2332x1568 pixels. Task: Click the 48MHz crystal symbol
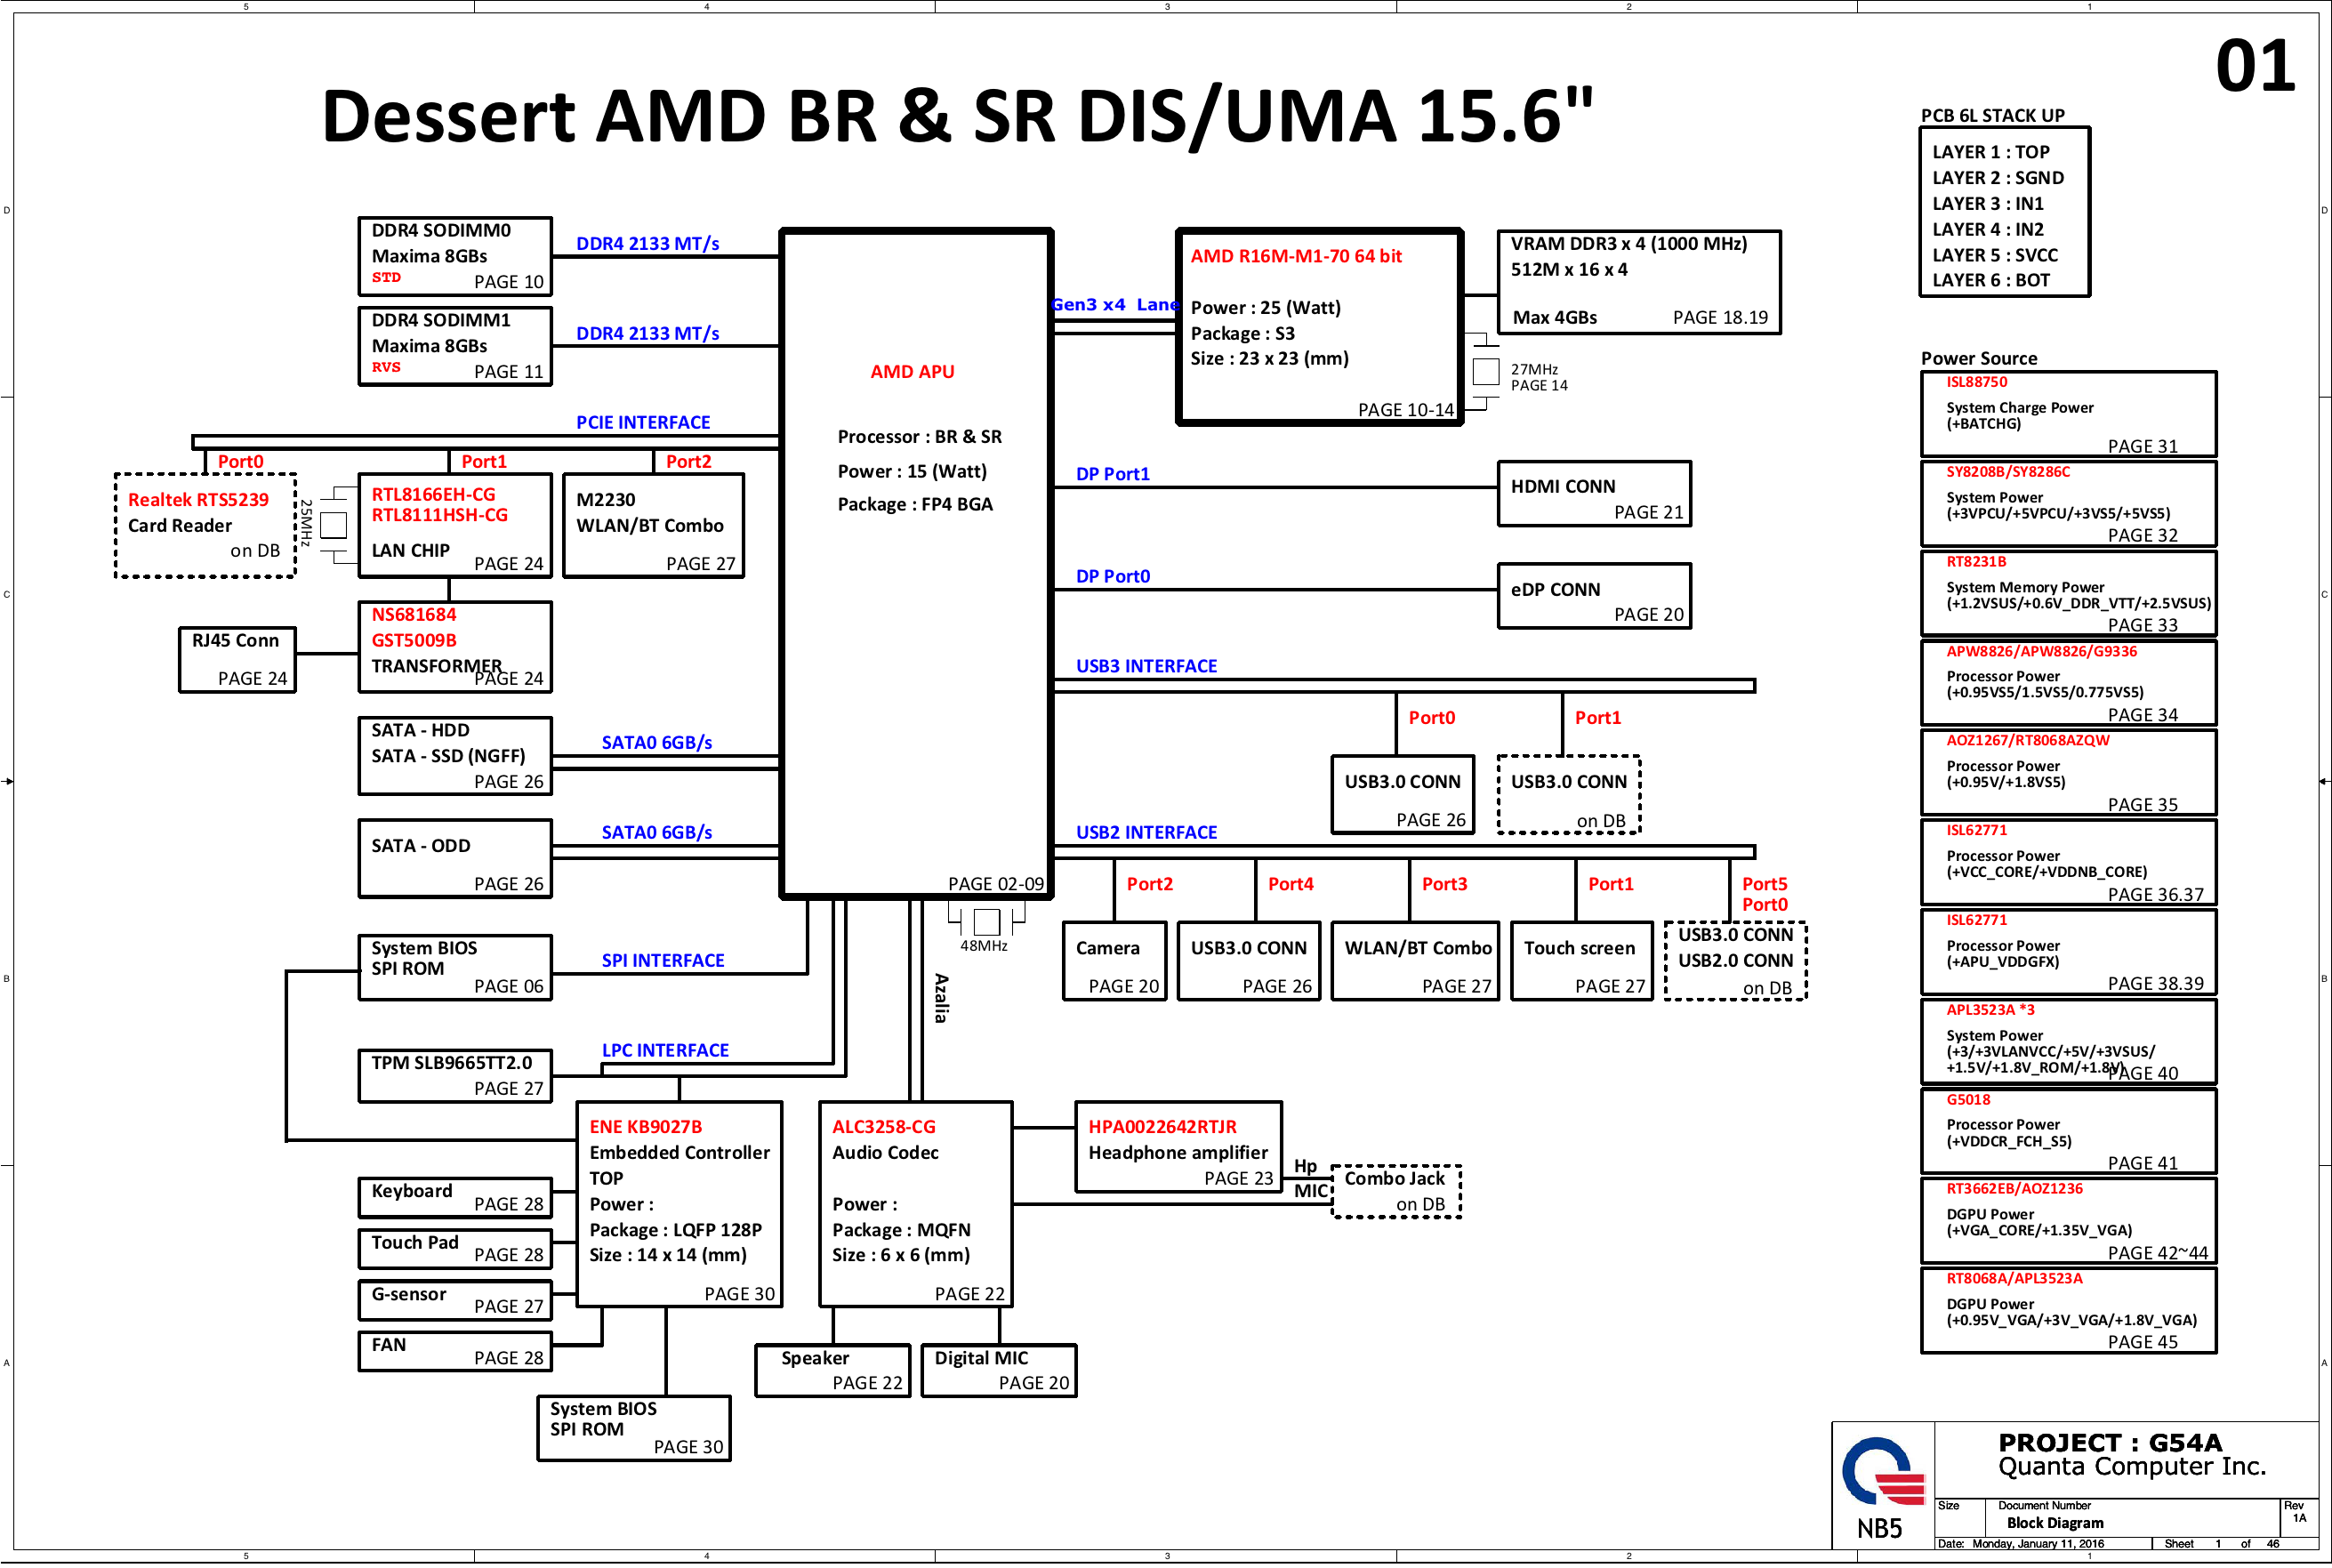click(986, 921)
